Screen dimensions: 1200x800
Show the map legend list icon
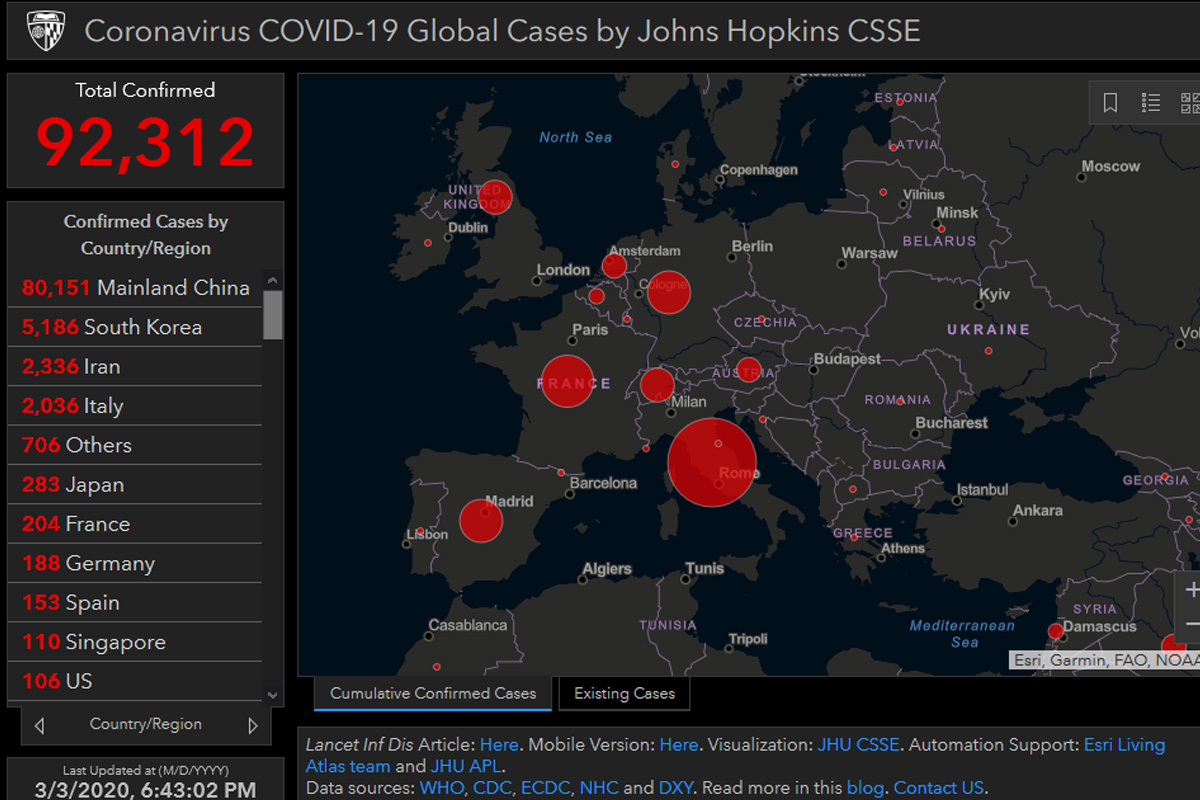coord(1150,103)
